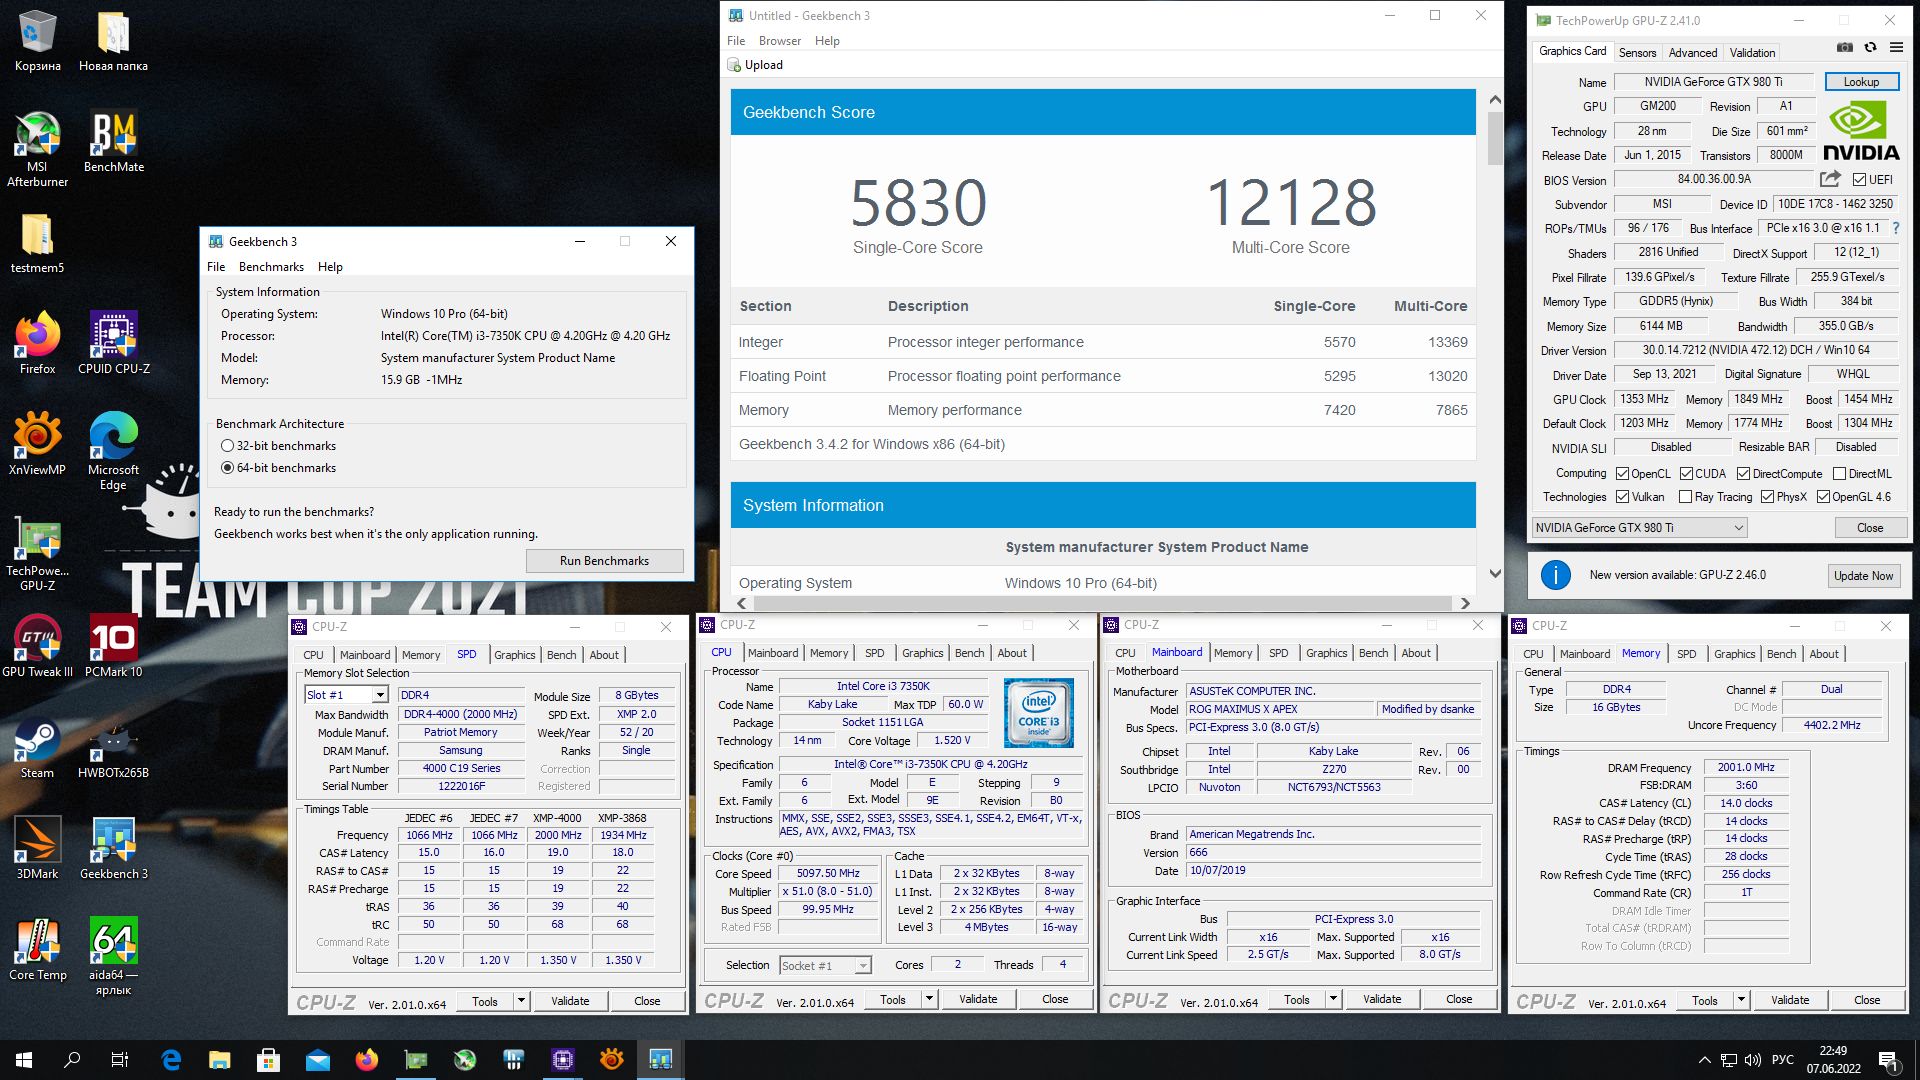Toggle the UEFI checkbox in GPU-Z
Image resolution: width=1920 pixels, height=1080 pixels.
1859,180
